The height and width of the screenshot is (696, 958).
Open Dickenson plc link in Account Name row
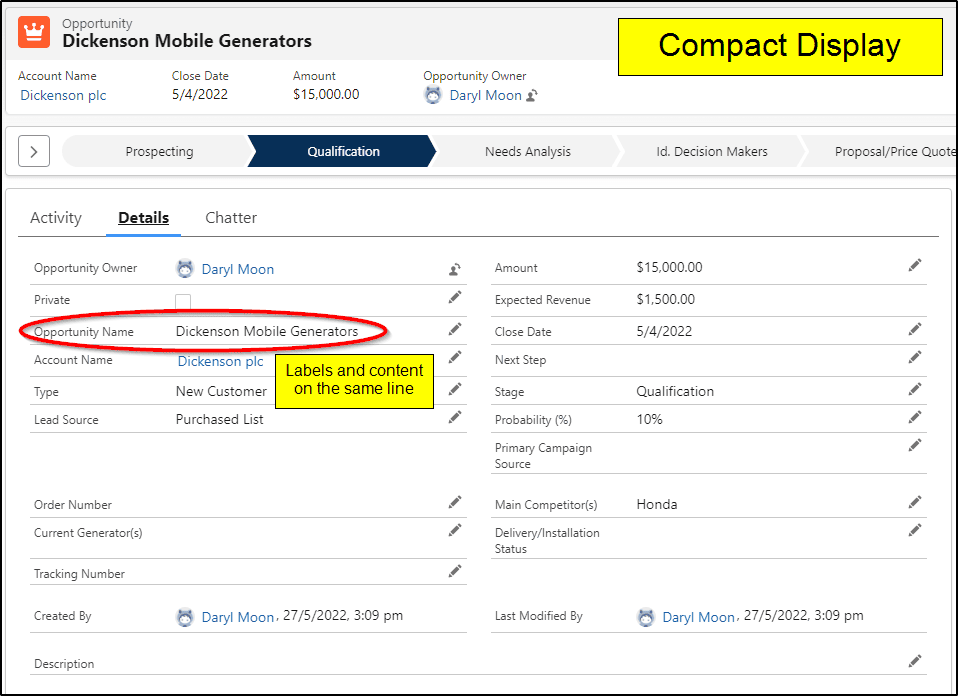pos(221,361)
